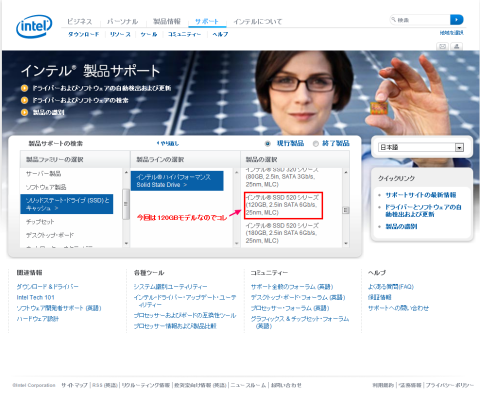The height and width of the screenshot is (399, 480).
Task: Click up arrow of product selection list scrollbar
Action: 346,172
